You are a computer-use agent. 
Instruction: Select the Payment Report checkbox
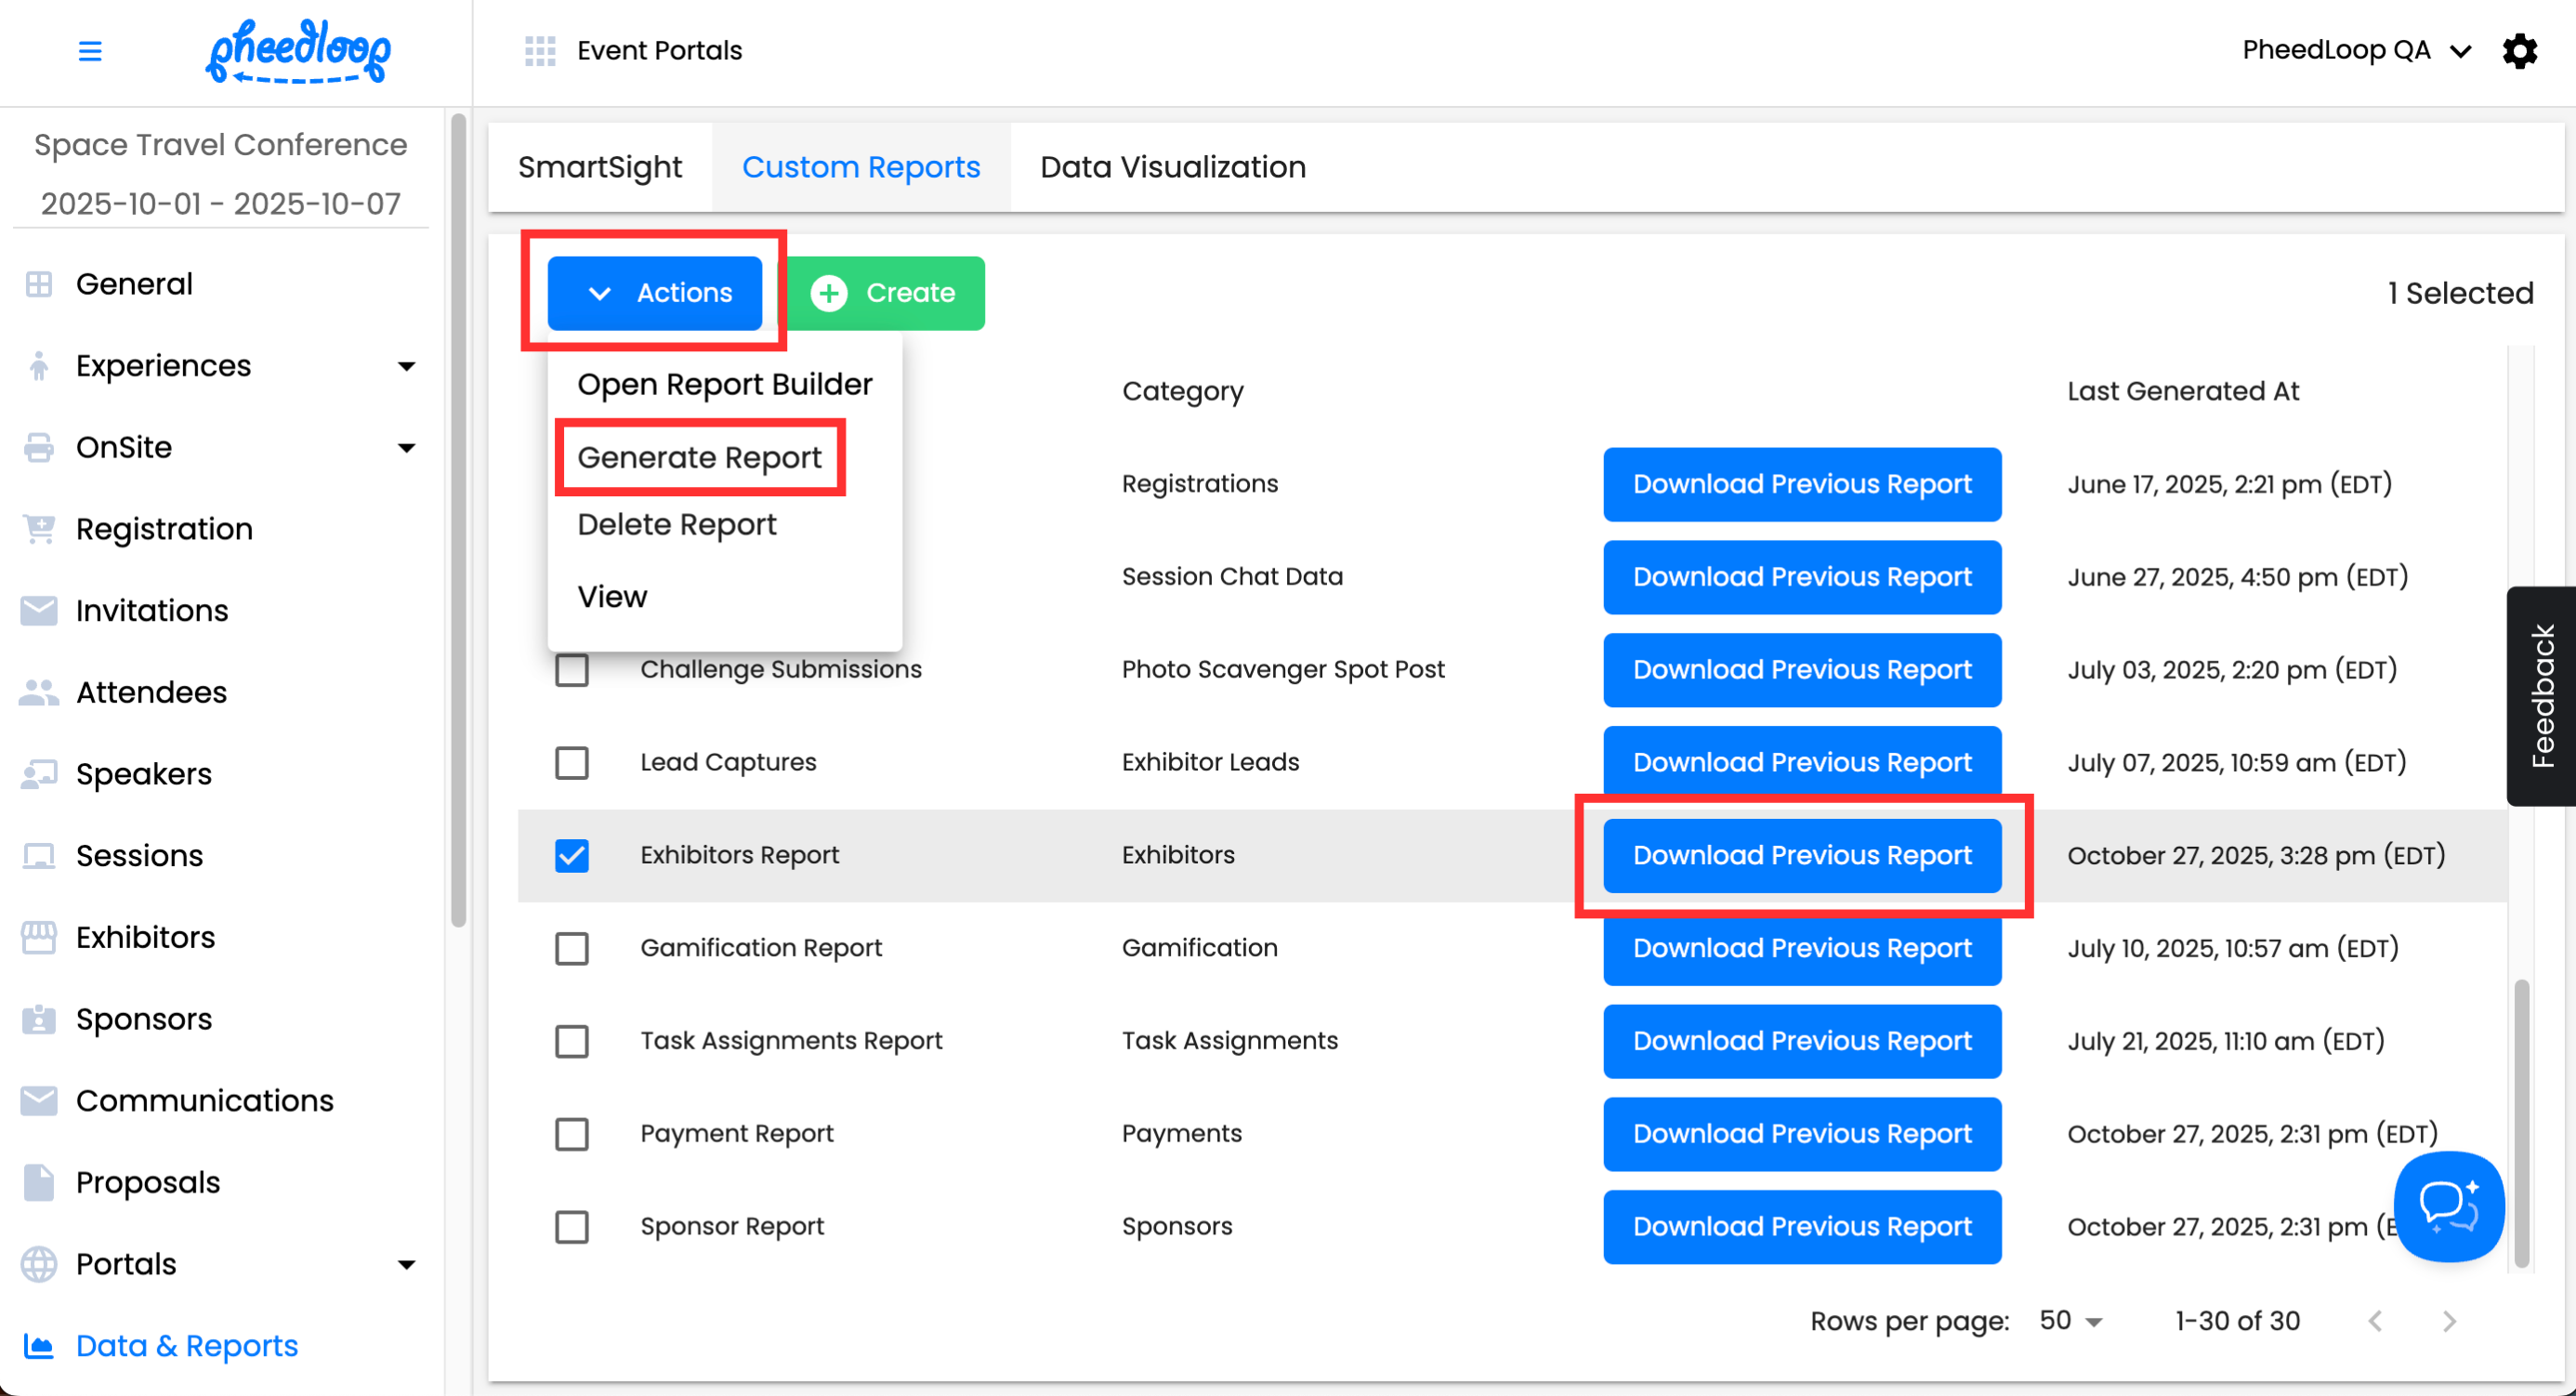click(x=572, y=1133)
